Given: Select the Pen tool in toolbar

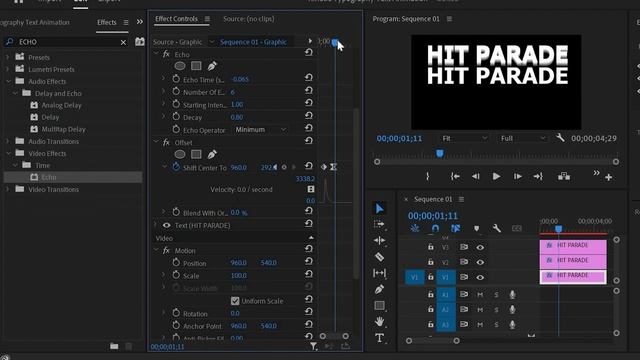Looking at the screenshot, I should [379, 289].
